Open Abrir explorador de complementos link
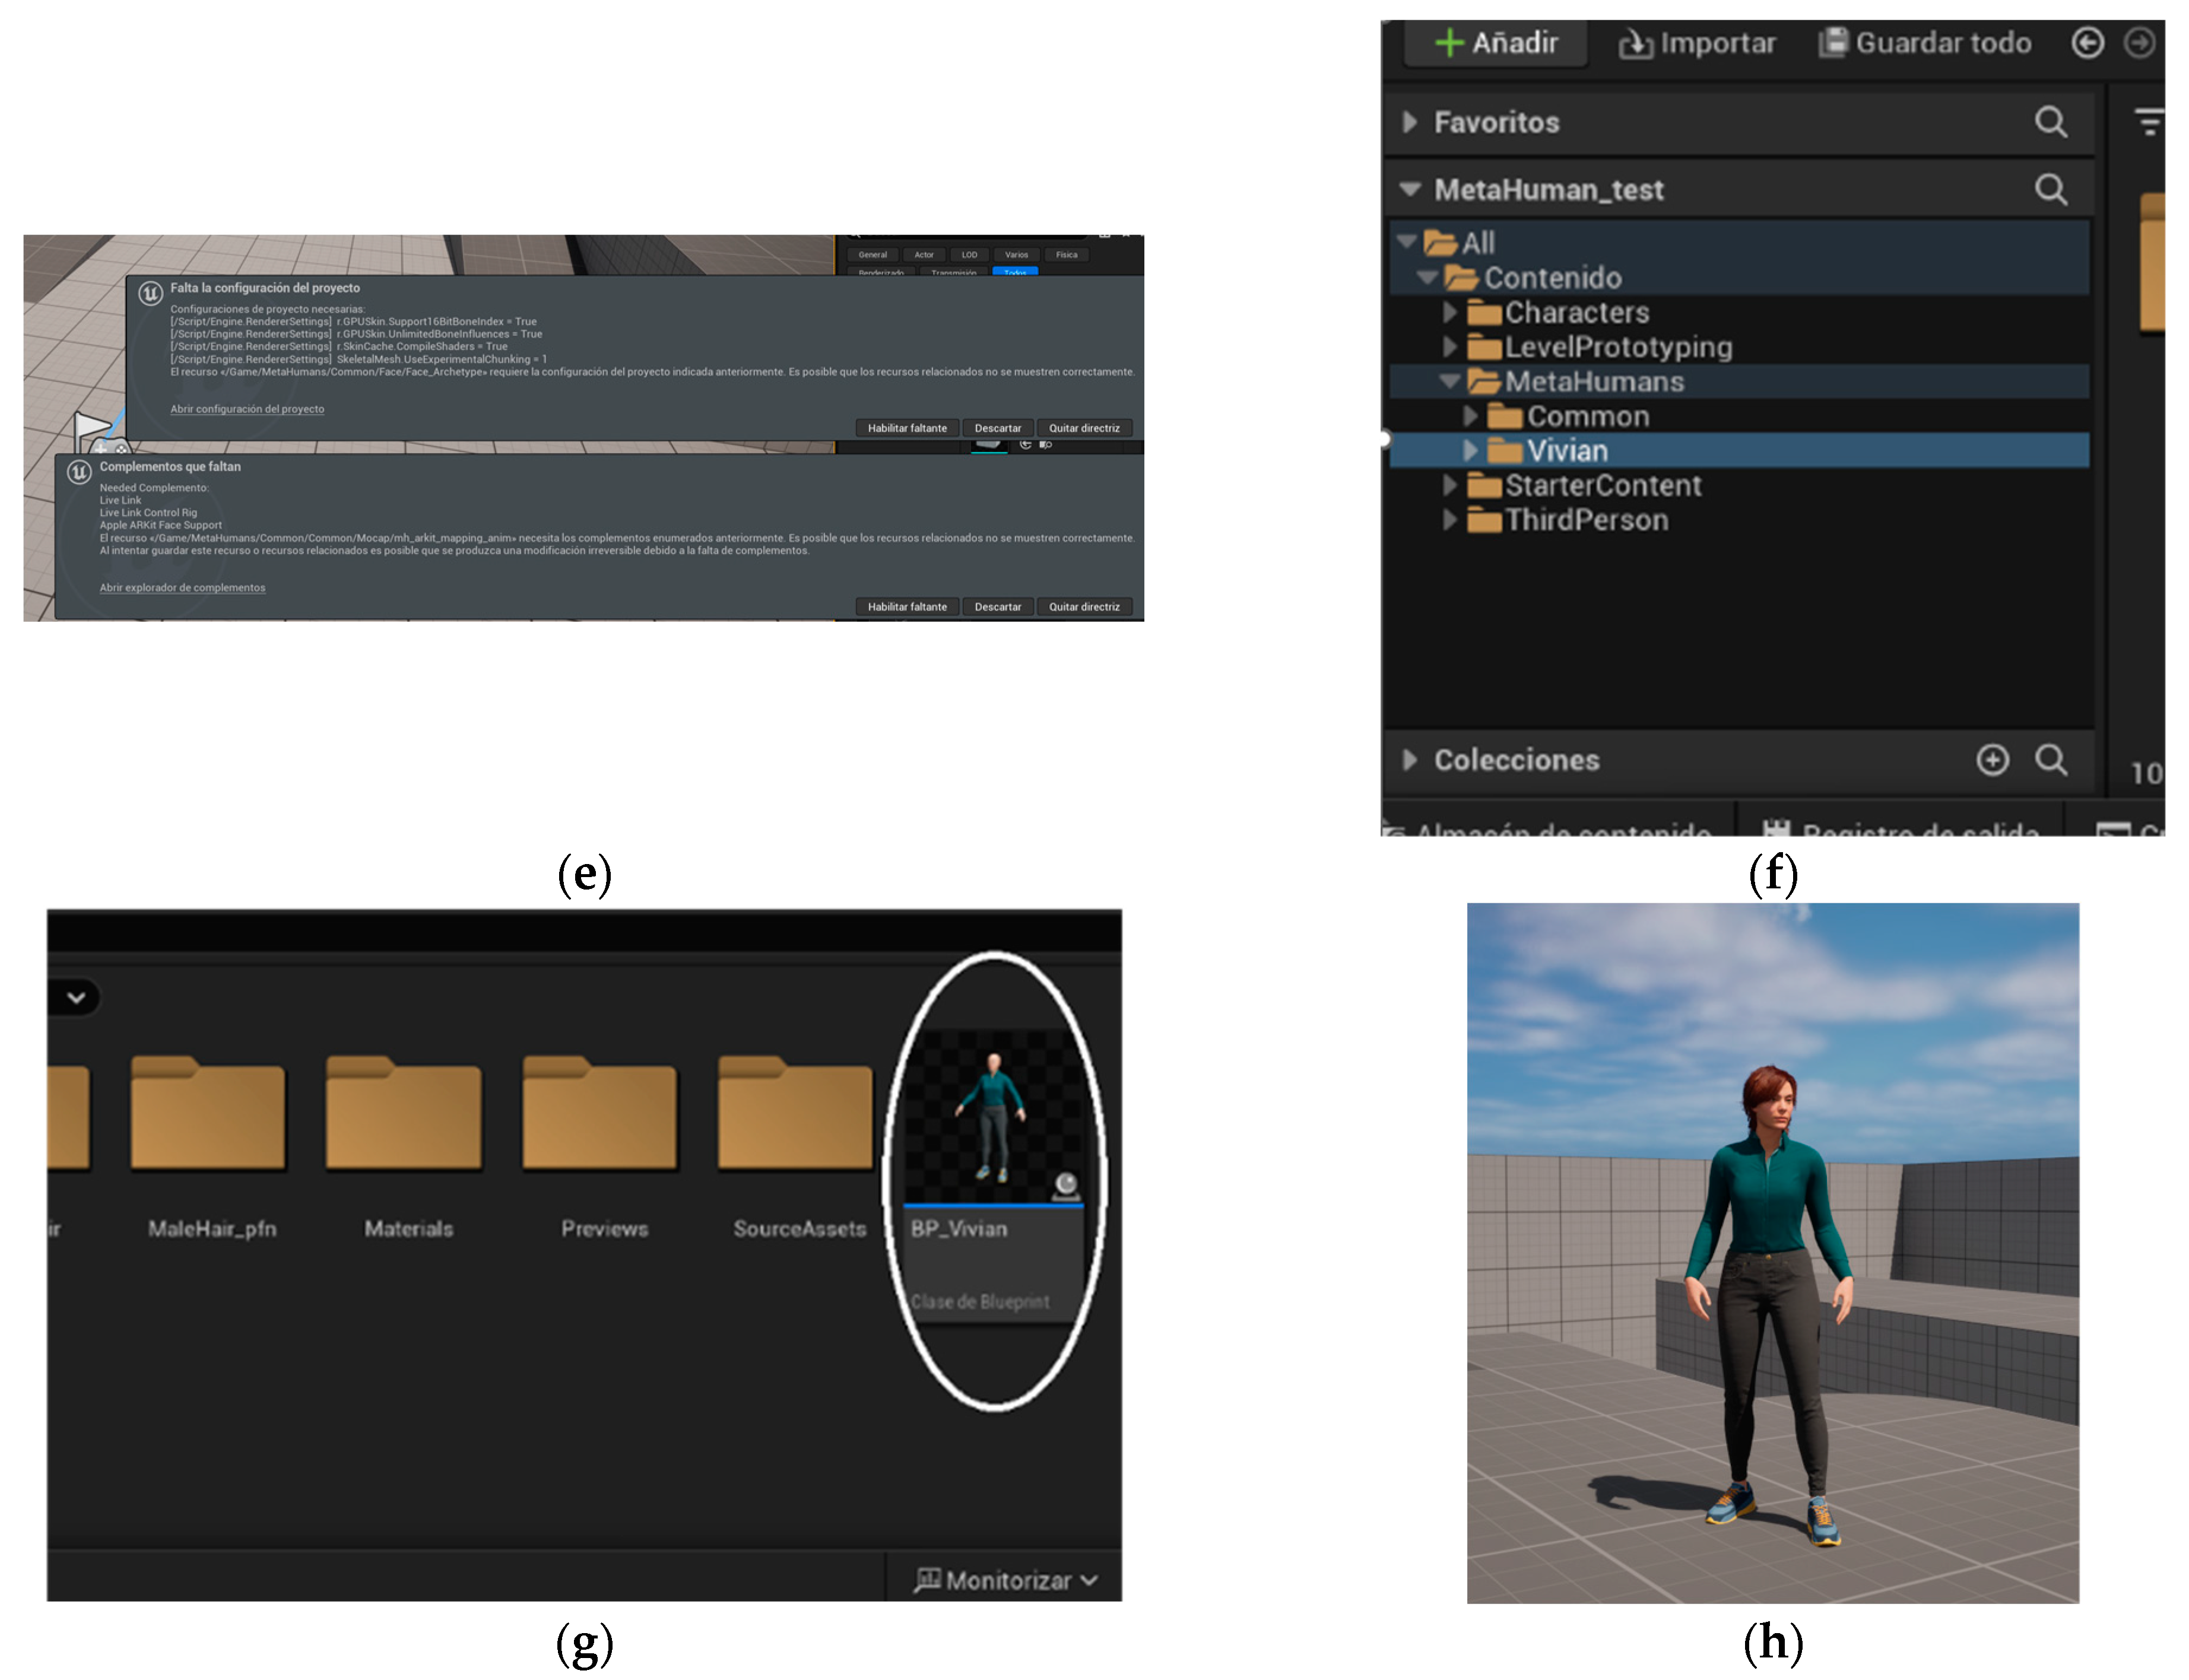This screenshot has height=1680, width=2189. pyautogui.click(x=182, y=588)
